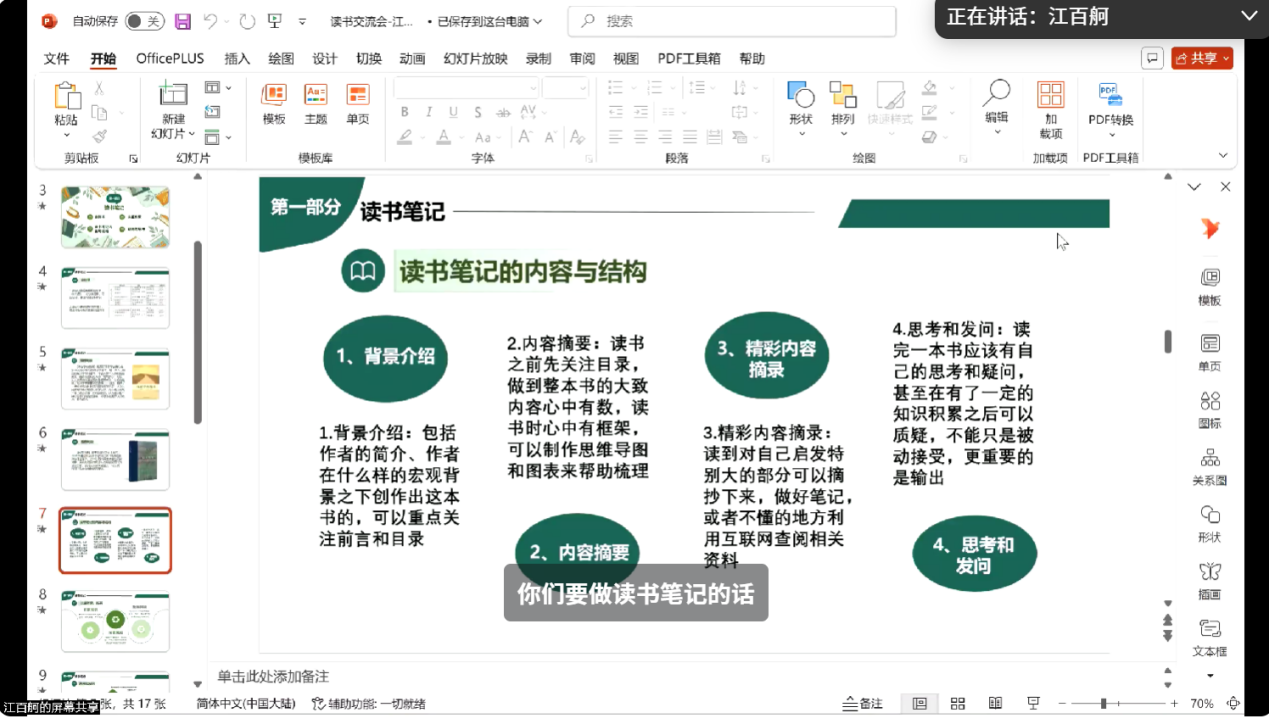Click the 加载项 add-ins icon
This screenshot has width=1269, height=724.
pos(1050,96)
